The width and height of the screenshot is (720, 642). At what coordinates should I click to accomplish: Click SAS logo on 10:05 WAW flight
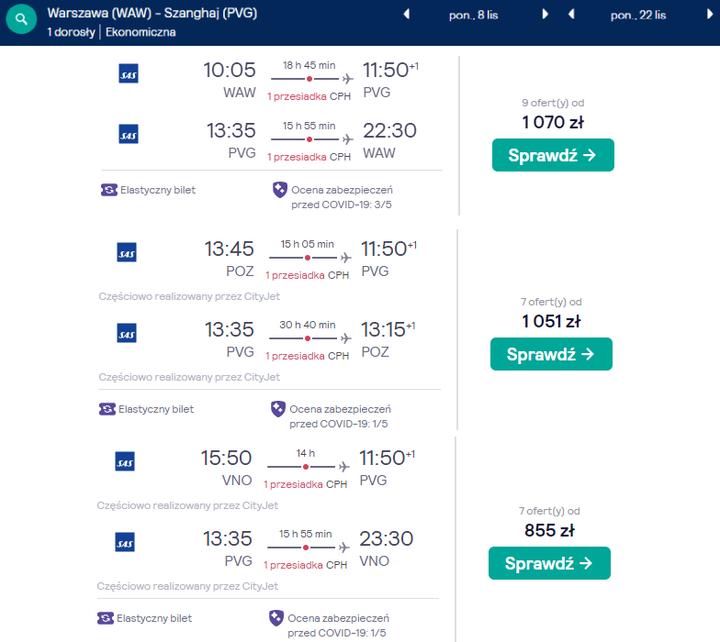pyautogui.click(x=128, y=73)
